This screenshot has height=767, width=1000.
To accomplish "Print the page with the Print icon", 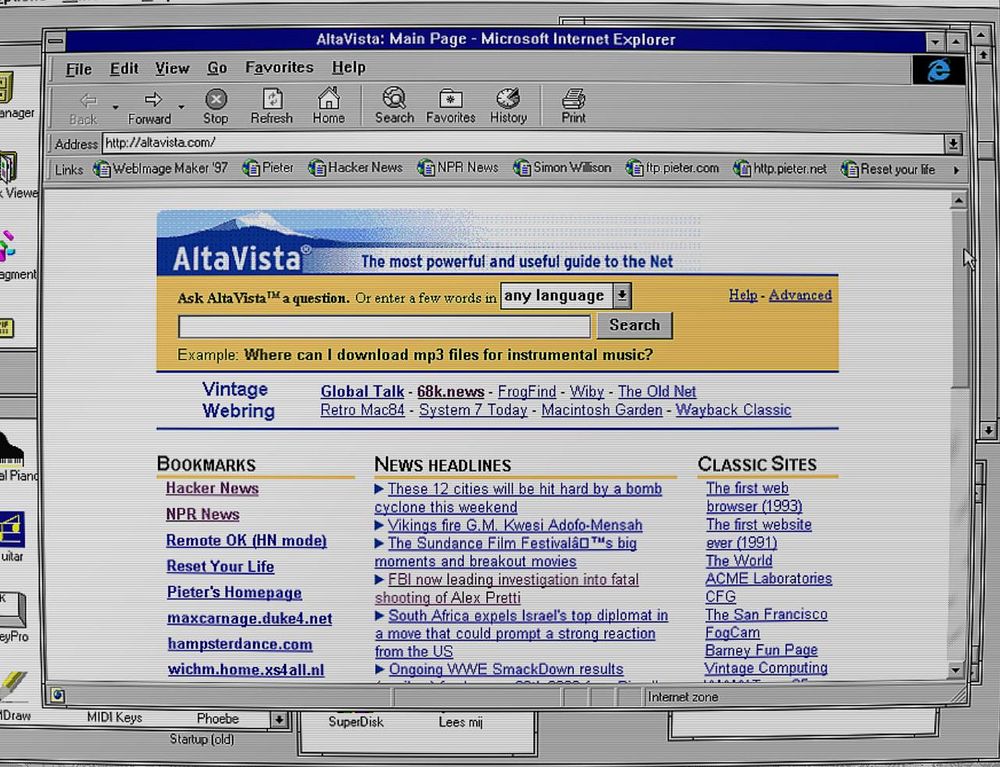I will 573,106.
